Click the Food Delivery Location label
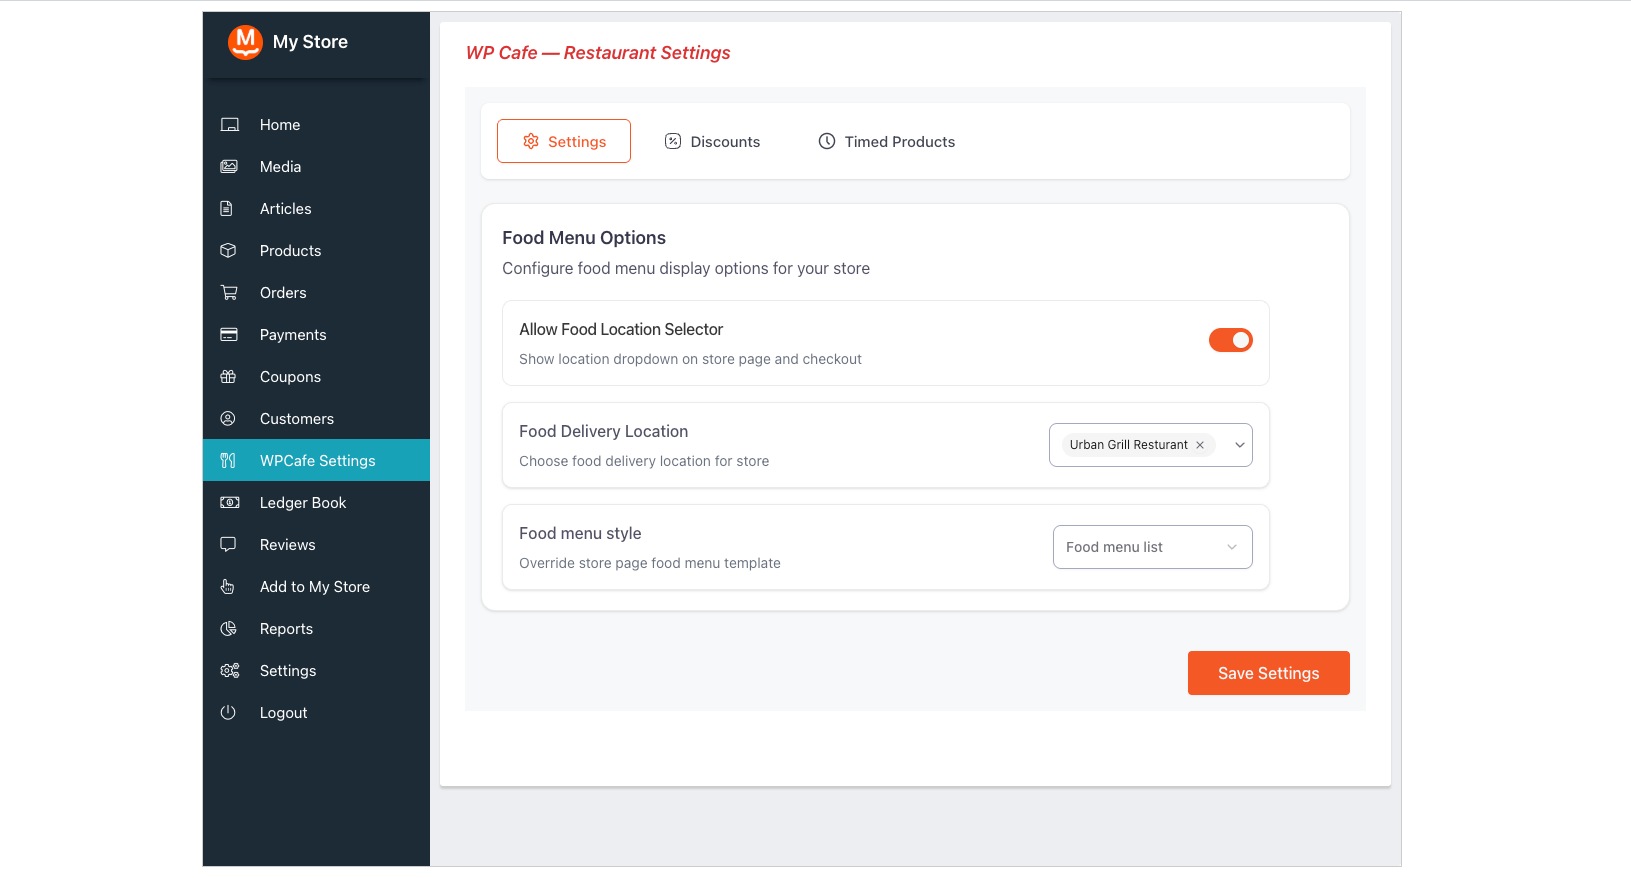The height and width of the screenshot is (878, 1631). (603, 432)
